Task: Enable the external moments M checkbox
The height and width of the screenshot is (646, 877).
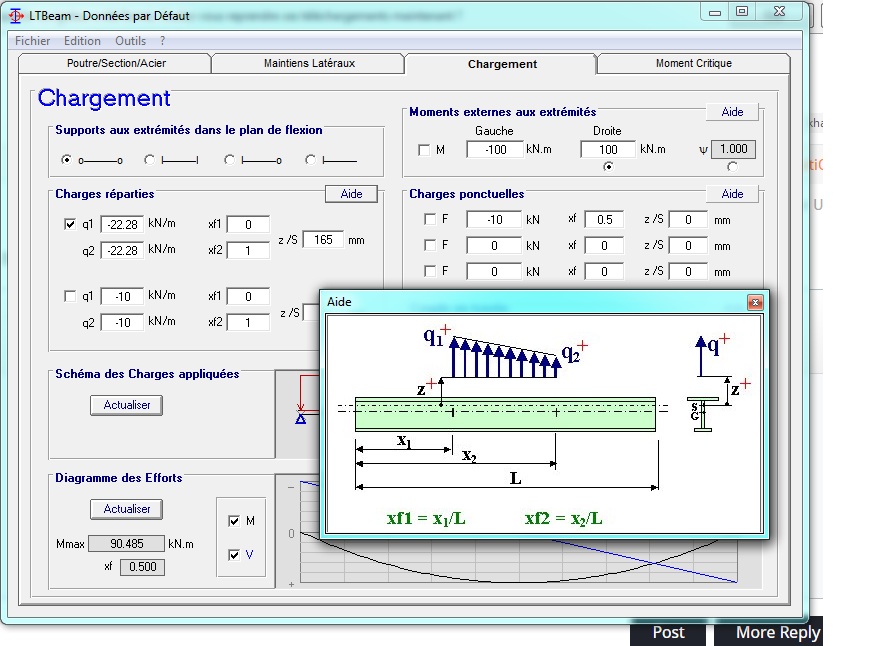Action: (424, 150)
